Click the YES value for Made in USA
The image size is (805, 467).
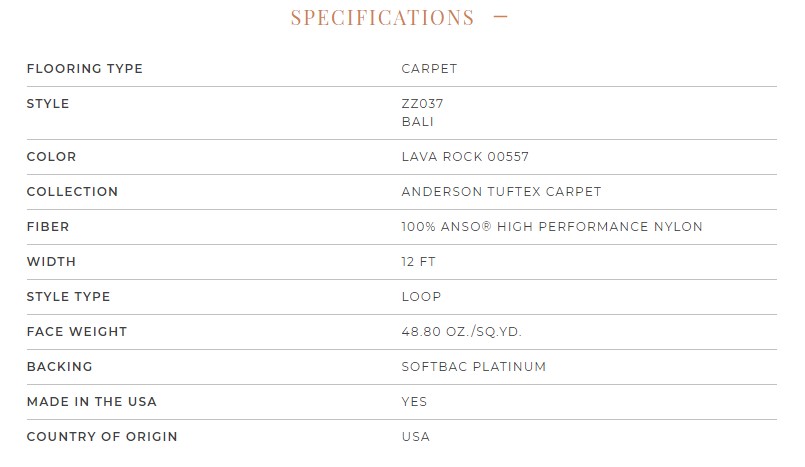pos(414,401)
